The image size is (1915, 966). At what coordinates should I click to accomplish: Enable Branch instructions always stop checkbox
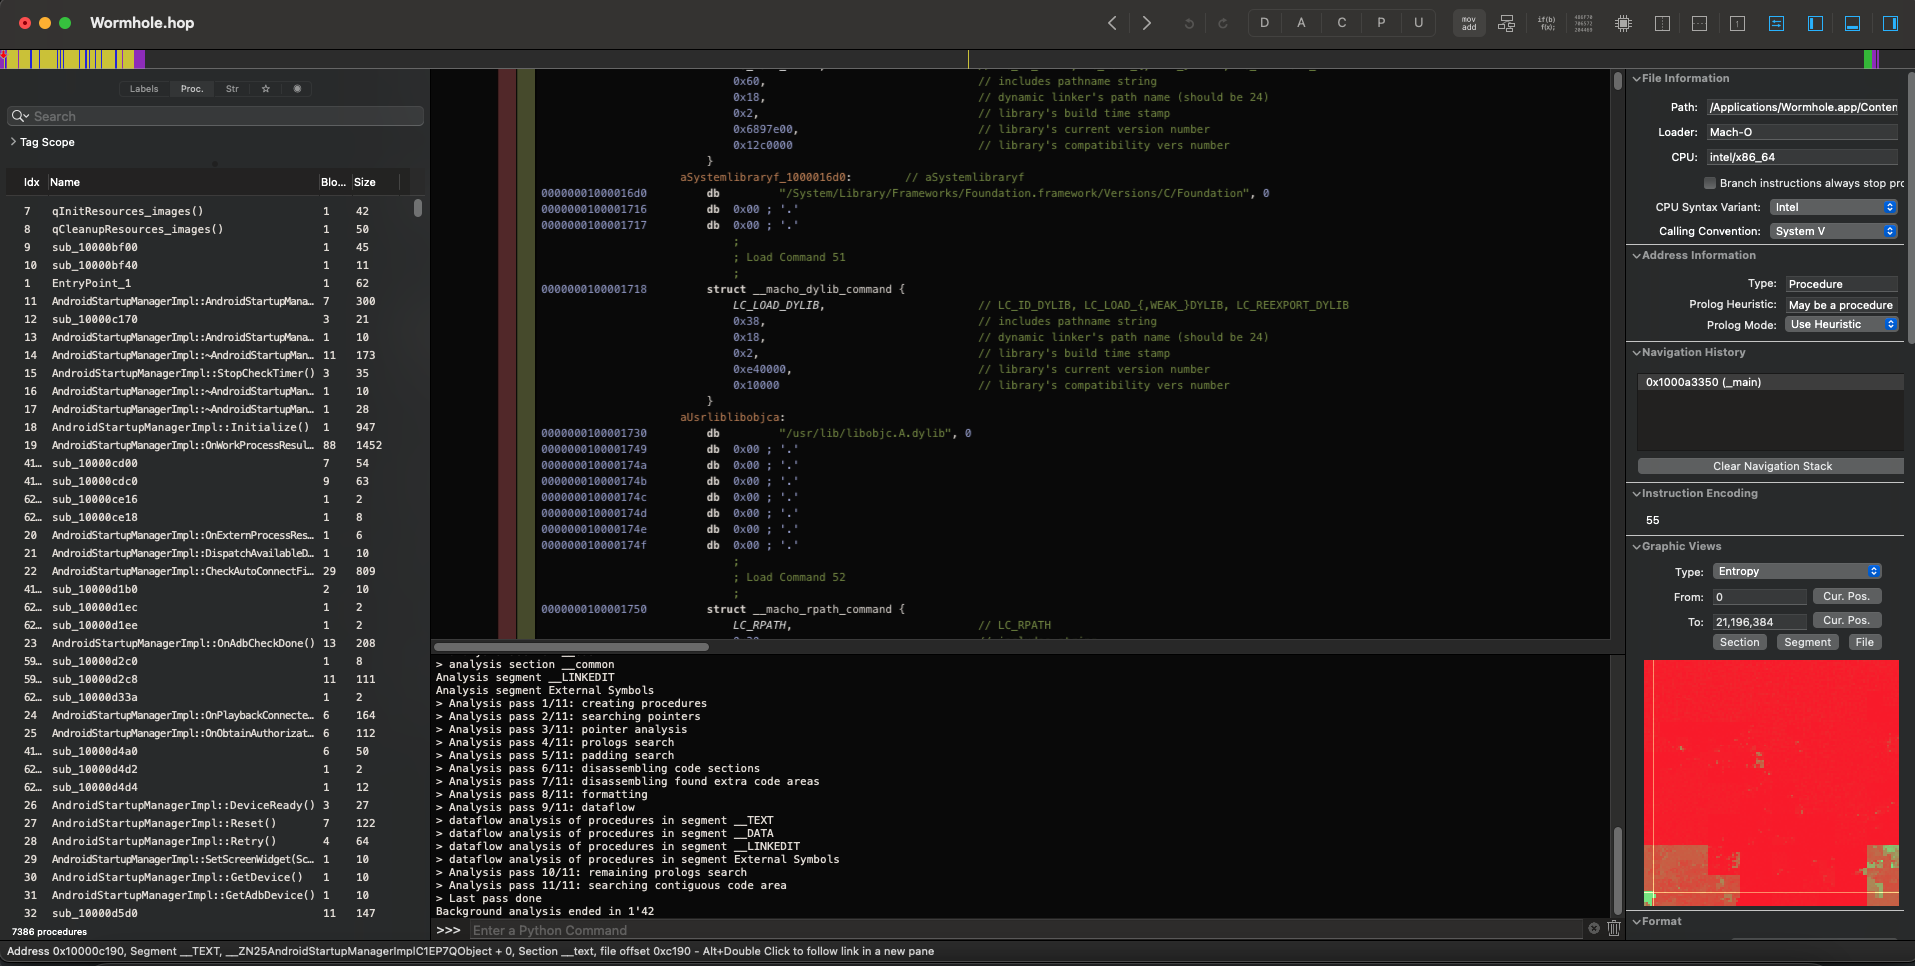pos(1710,183)
